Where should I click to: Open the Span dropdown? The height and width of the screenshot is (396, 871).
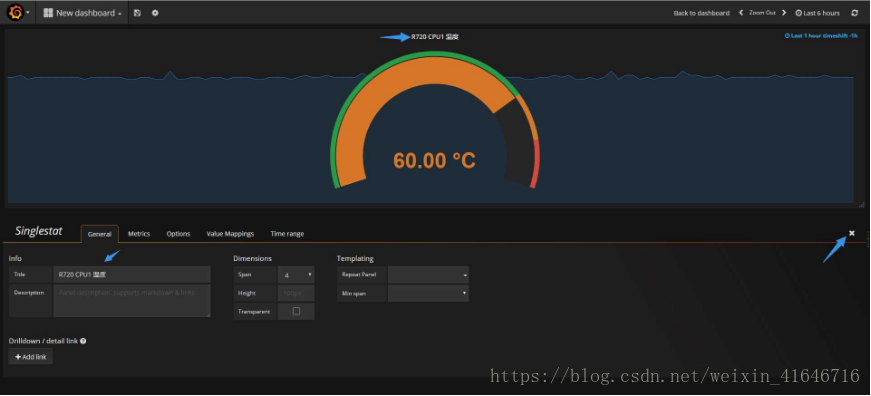[x=296, y=274]
